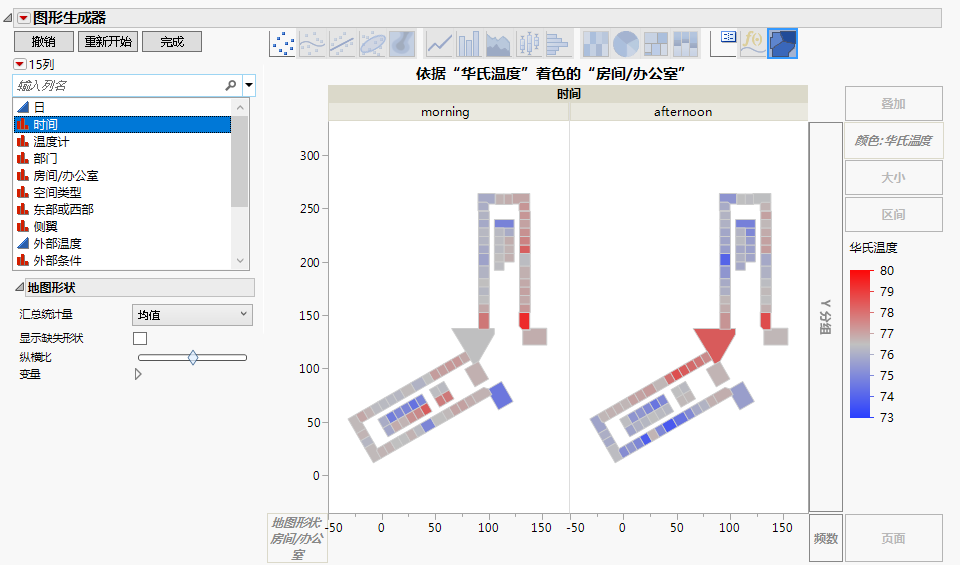Click the 时间 grouping header above the panels
Image resolution: width=960 pixels, height=565 pixels.
(x=568, y=94)
